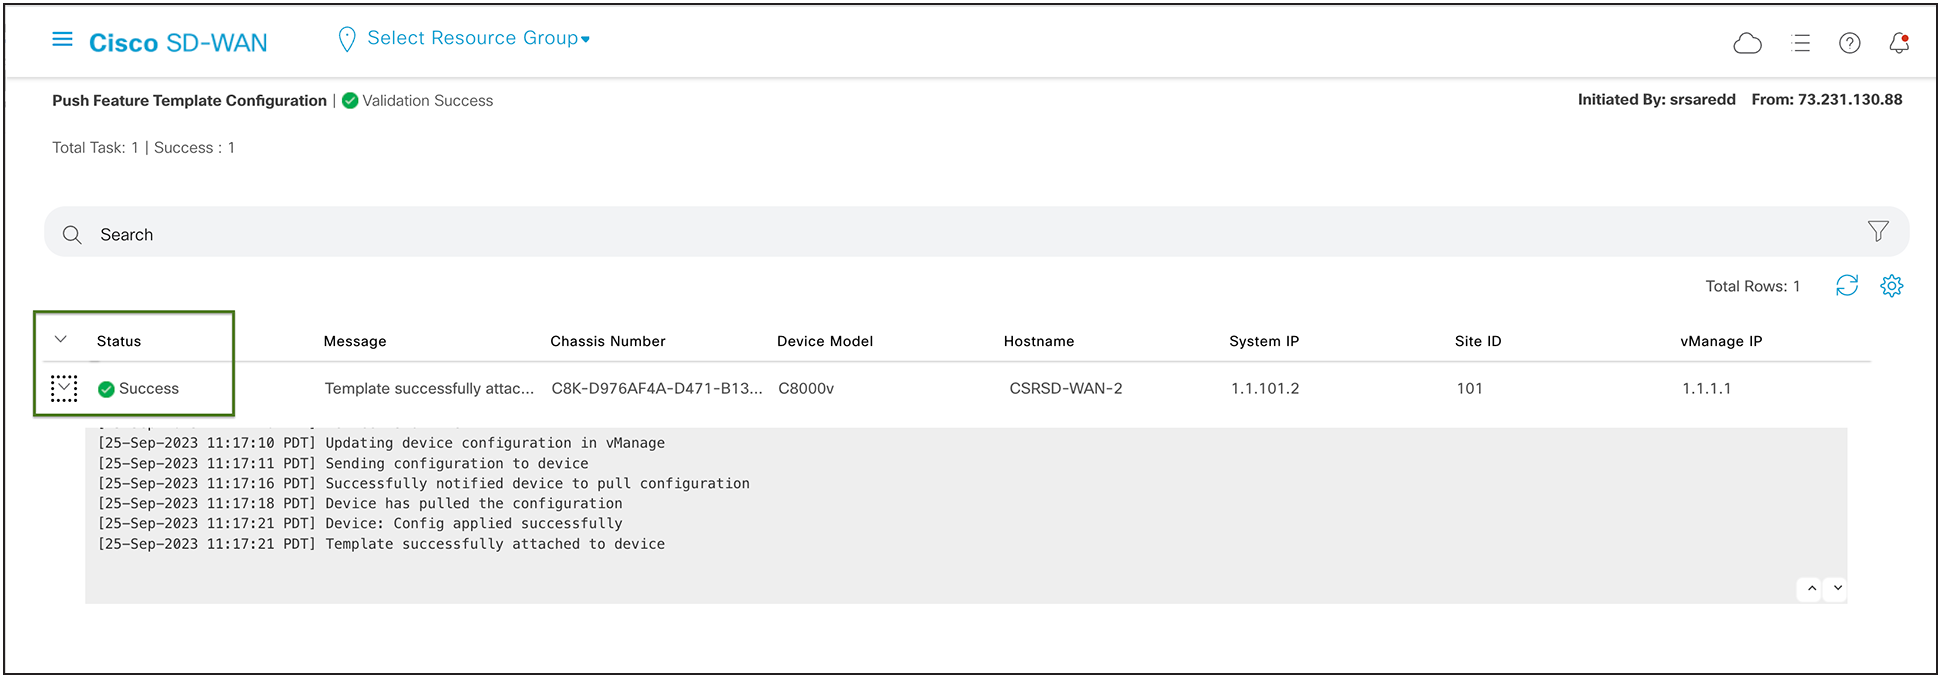Sort by Message column header
This screenshot has height=678, width=1941.
(x=355, y=341)
